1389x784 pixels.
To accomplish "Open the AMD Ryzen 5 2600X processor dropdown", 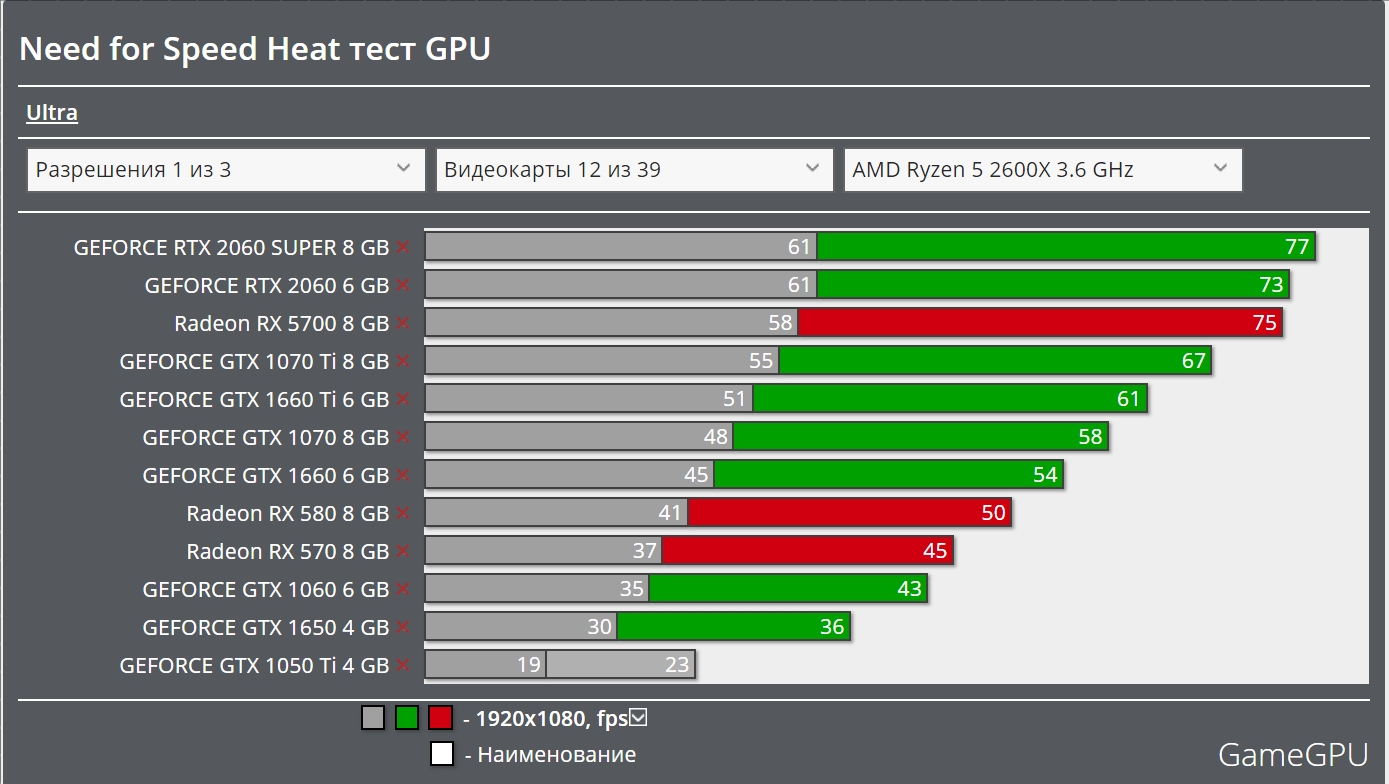I will point(1042,170).
